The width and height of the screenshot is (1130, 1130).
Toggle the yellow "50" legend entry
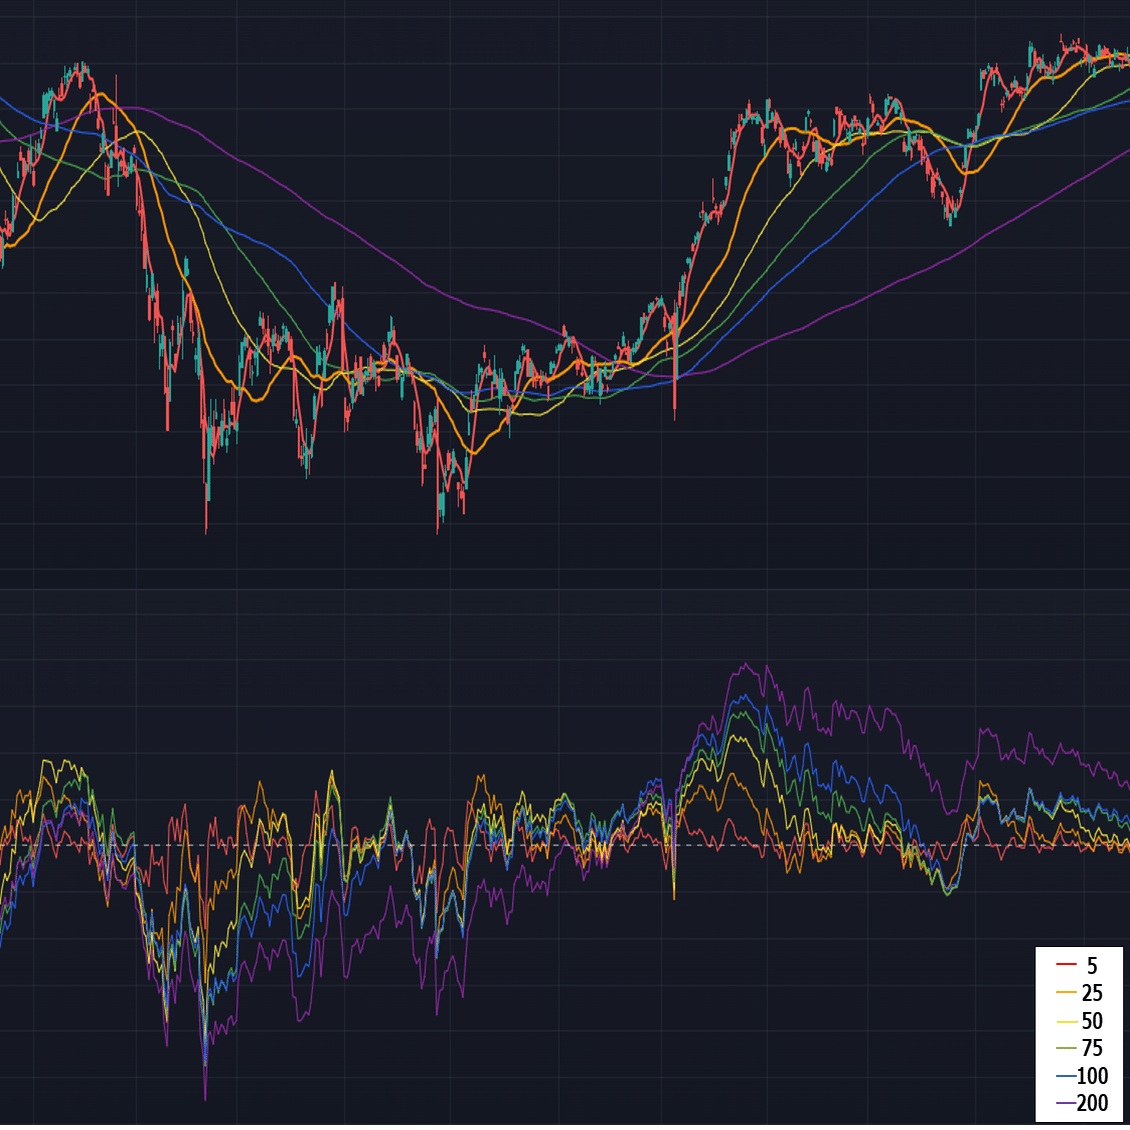(1079, 1020)
